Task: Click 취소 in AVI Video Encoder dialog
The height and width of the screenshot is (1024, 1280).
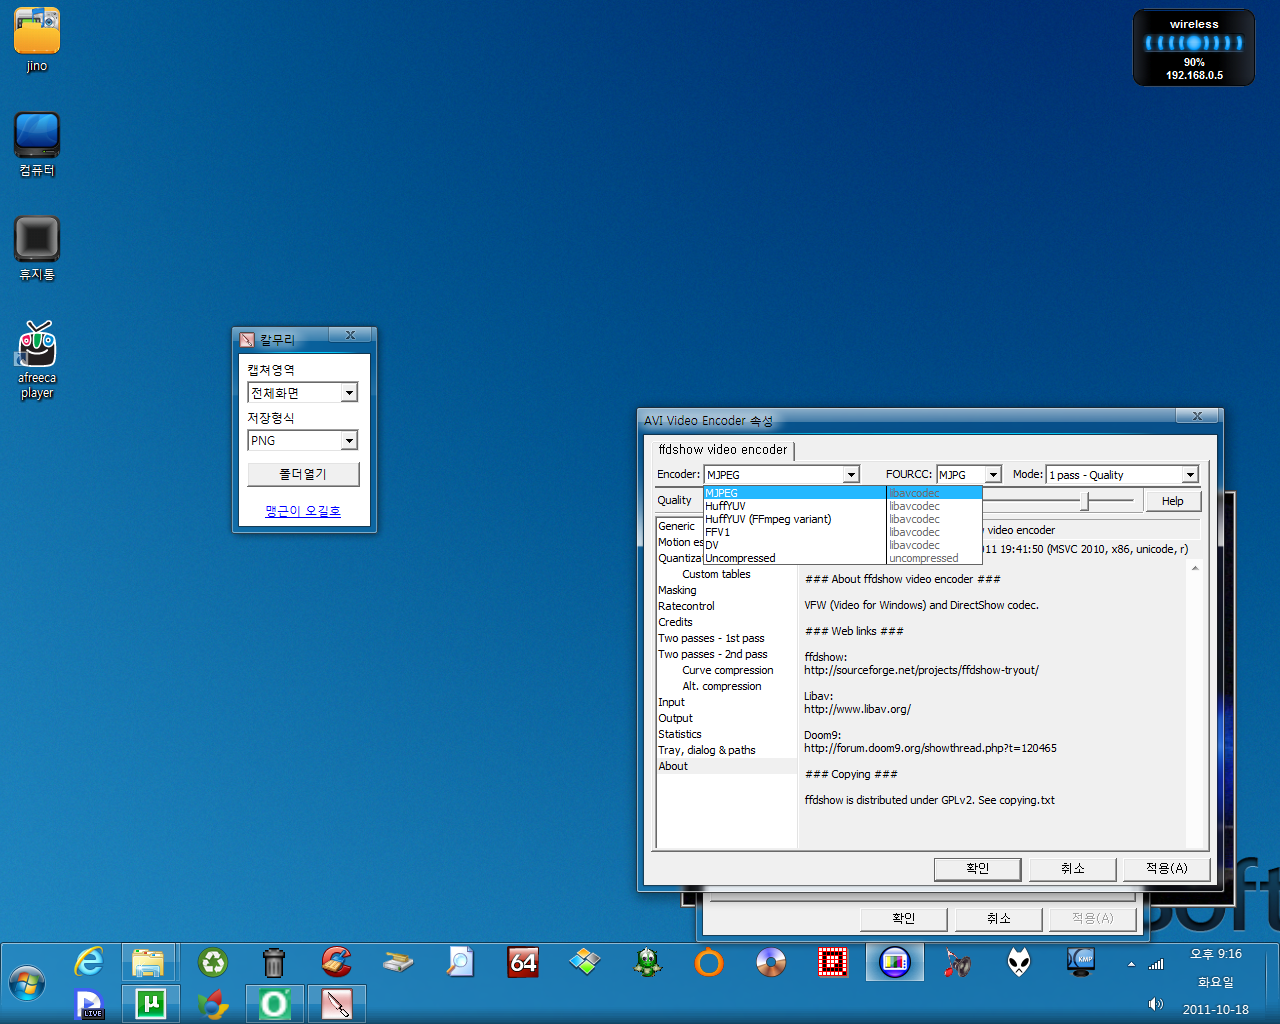Action: pyautogui.click(x=1073, y=869)
